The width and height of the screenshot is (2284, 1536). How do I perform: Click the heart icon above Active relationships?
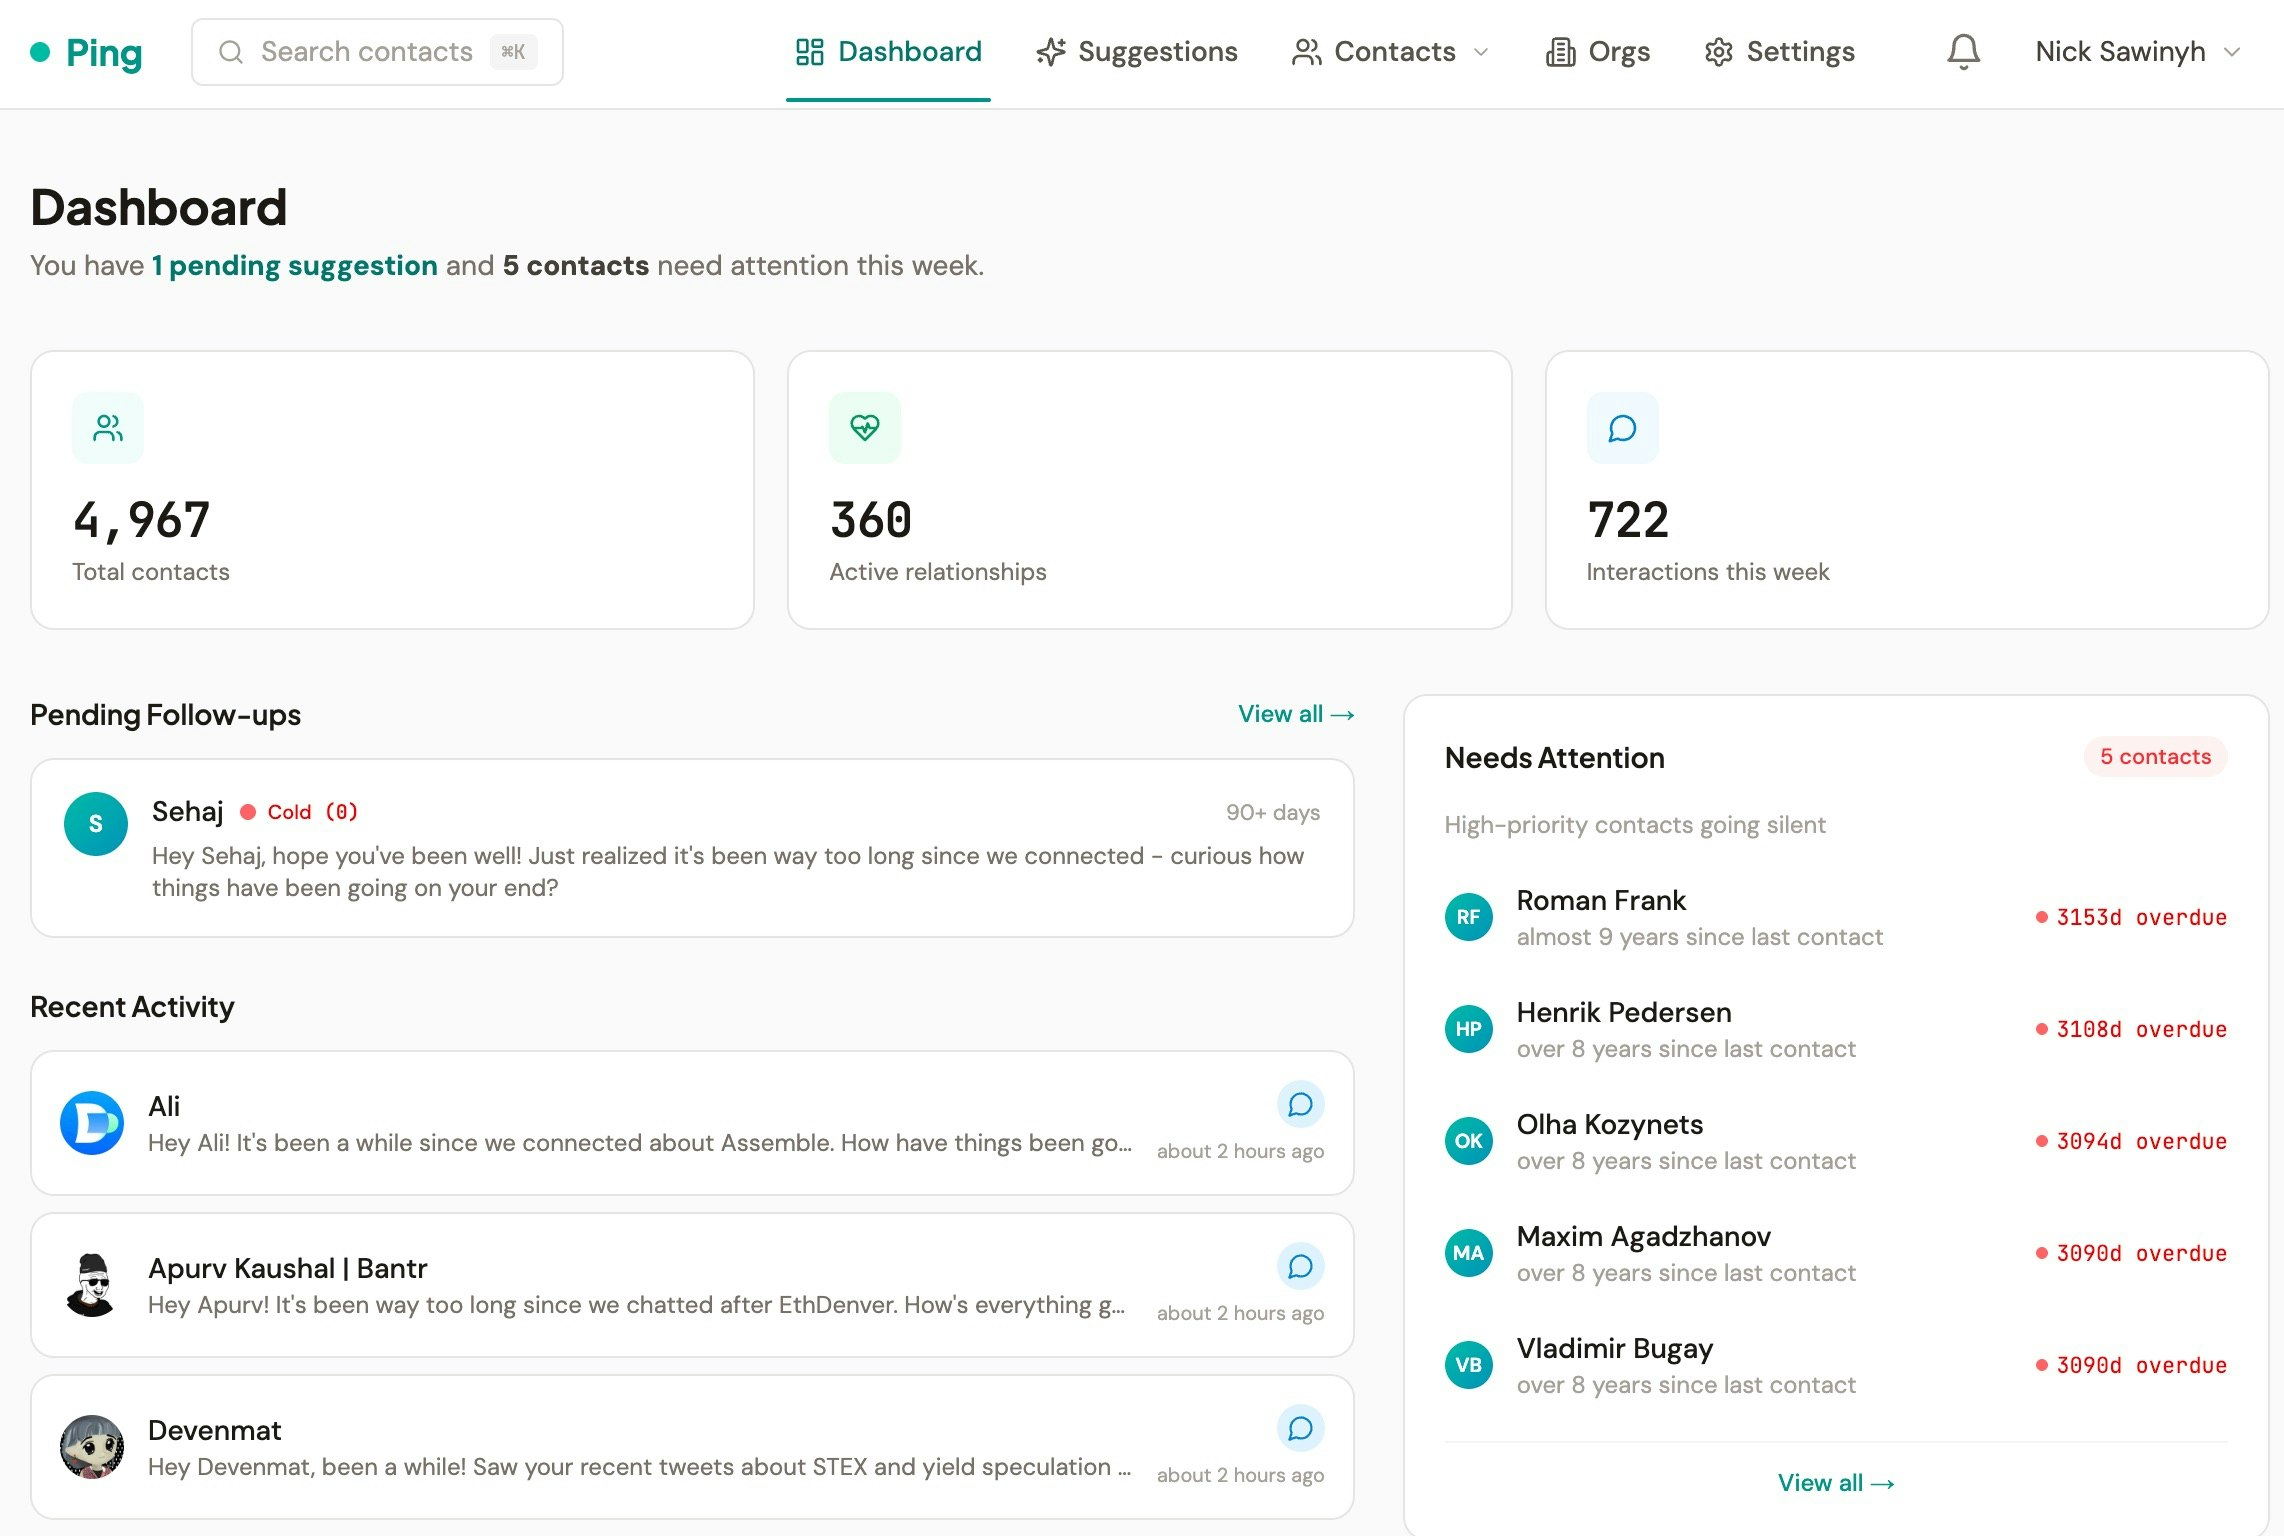point(864,427)
